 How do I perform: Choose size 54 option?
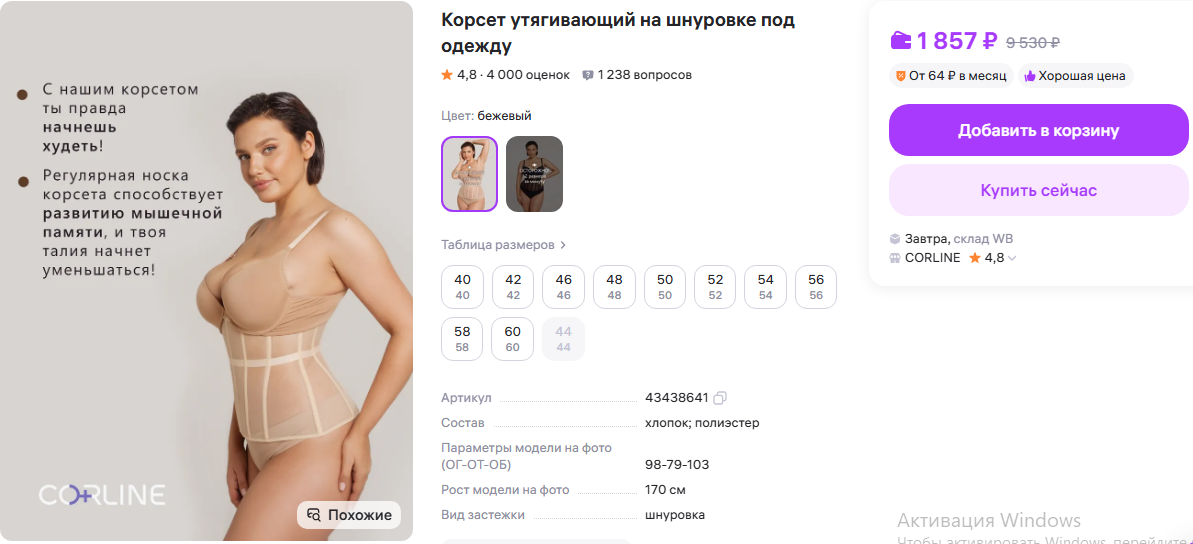[765, 287]
